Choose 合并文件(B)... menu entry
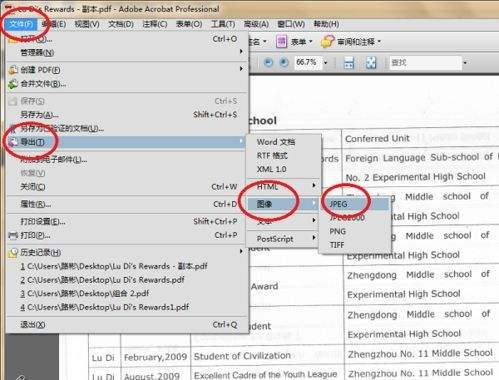This screenshot has height=380, width=499. (x=127, y=84)
